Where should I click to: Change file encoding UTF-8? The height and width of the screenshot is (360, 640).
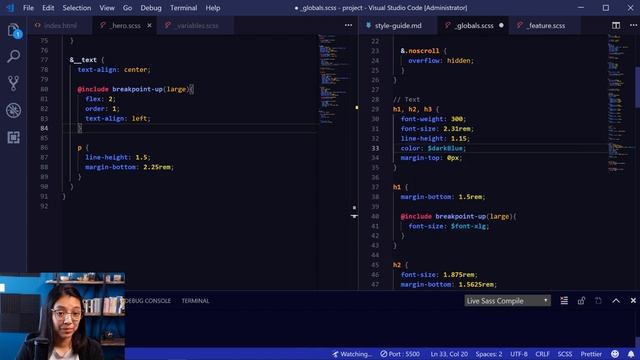(519, 354)
